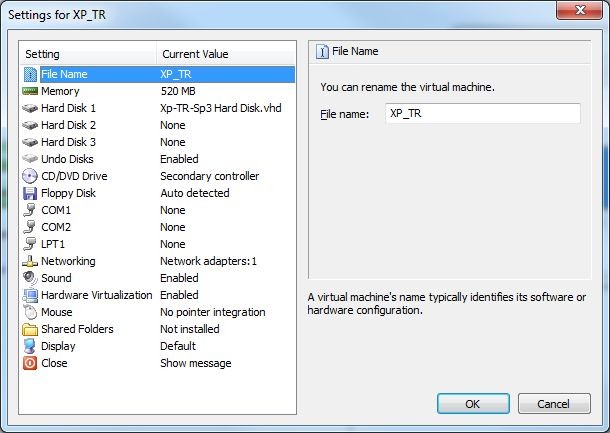This screenshot has height=433, width=610.
Task: Close the Settings for XP_TR dialog
Action: coord(578,10)
